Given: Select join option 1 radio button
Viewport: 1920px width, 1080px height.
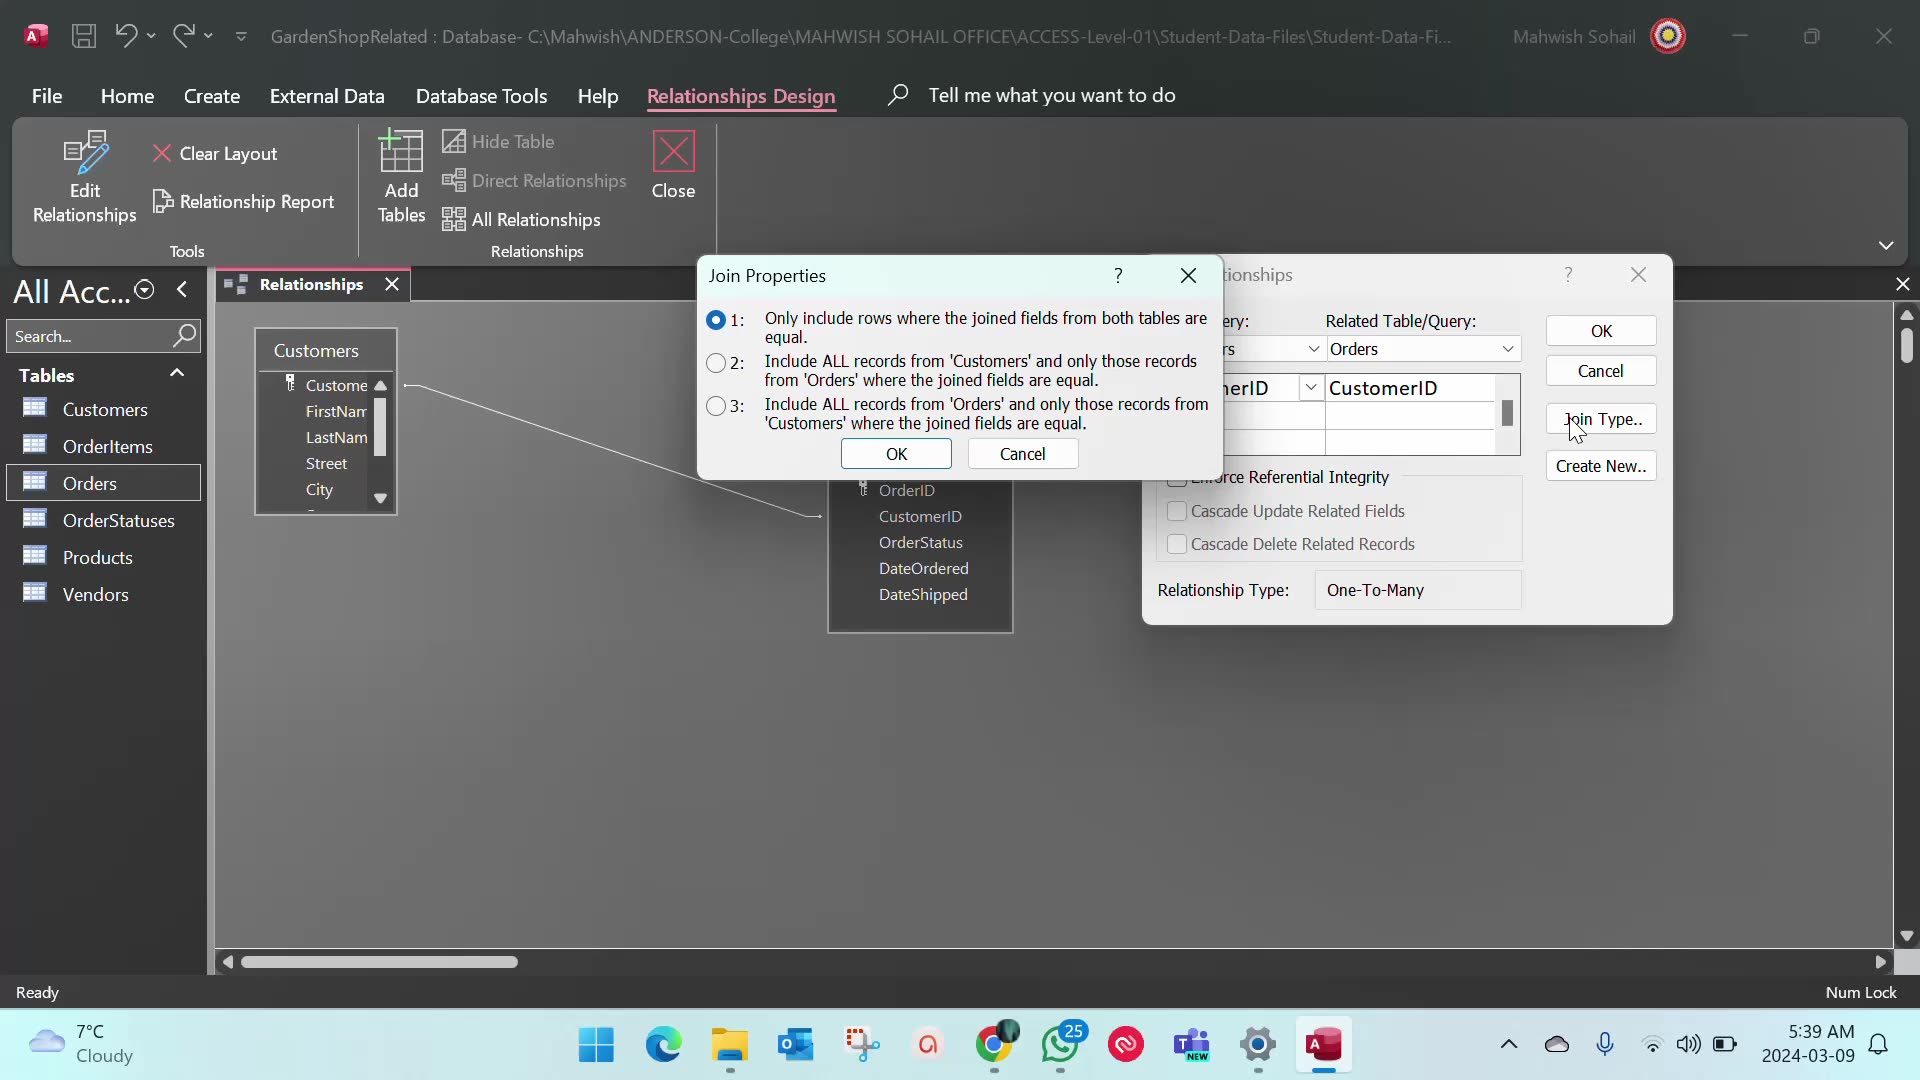Looking at the screenshot, I should pos(716,320).
